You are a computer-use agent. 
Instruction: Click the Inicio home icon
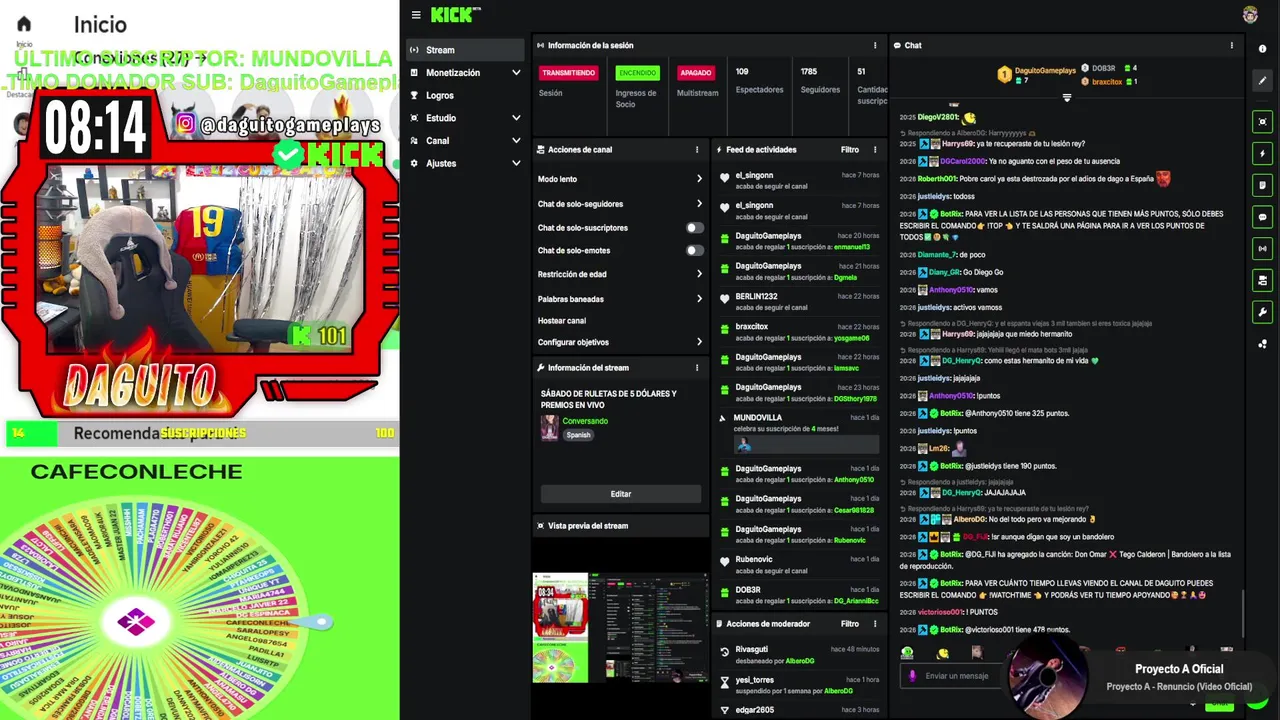(x=24, y=24)
